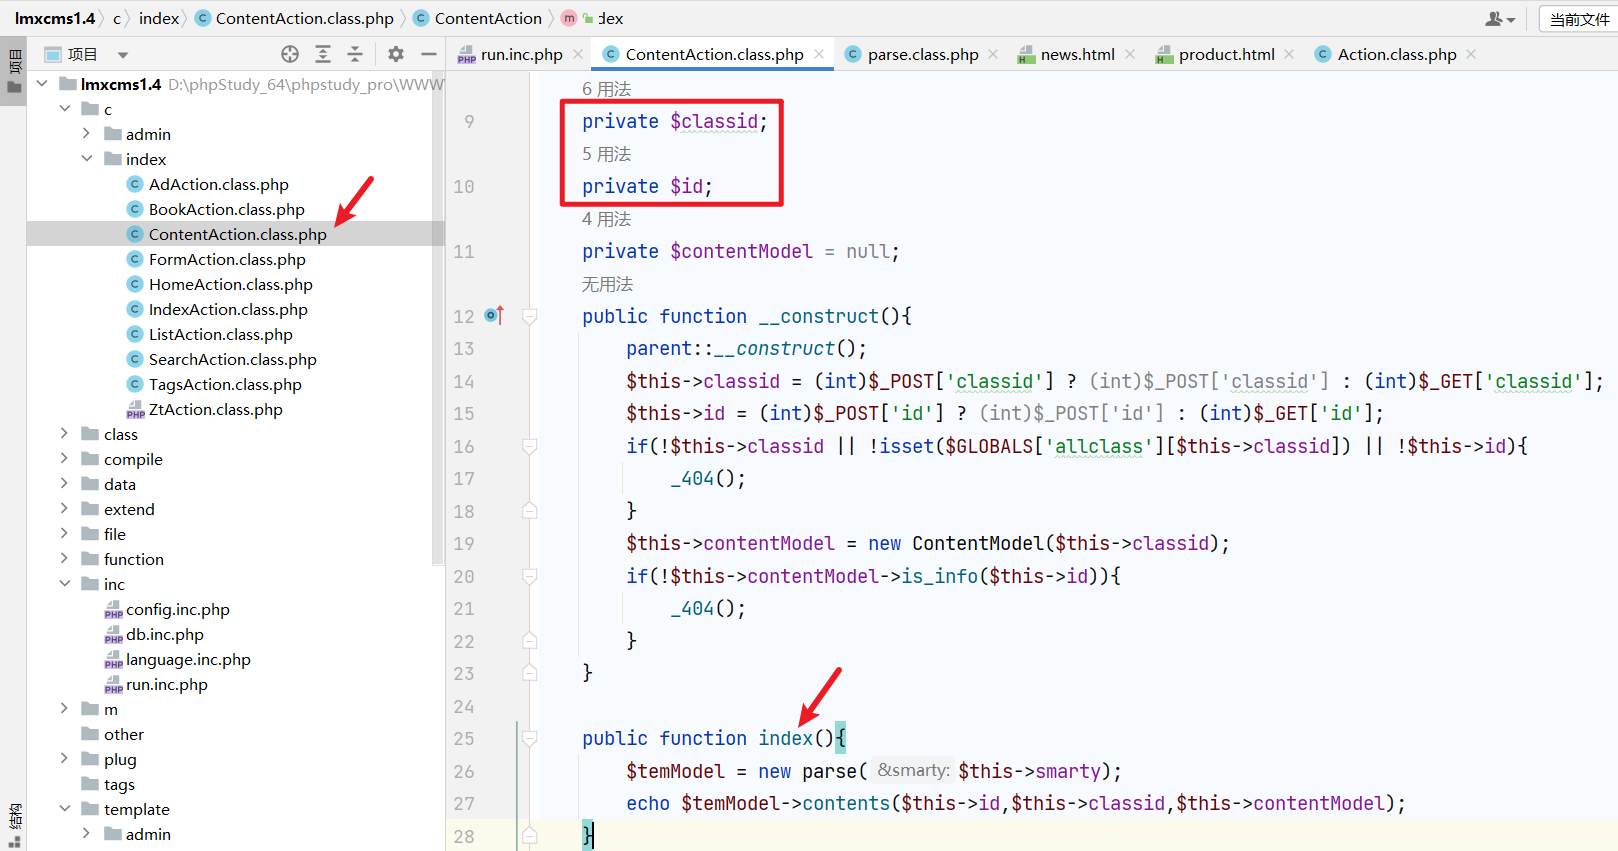The height and width of the screenshot is (851, 1618).
Task: Fold the __construct function at line 12
Action: [530, 316]
